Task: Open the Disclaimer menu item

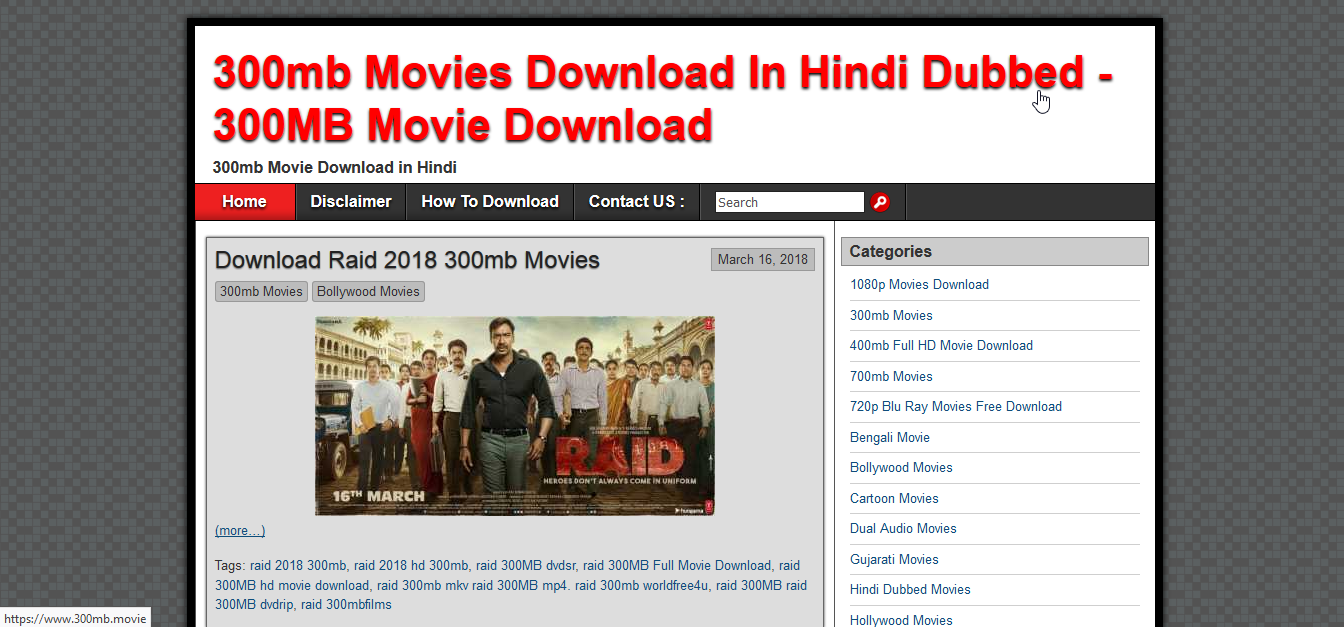Action: [351, 202]
